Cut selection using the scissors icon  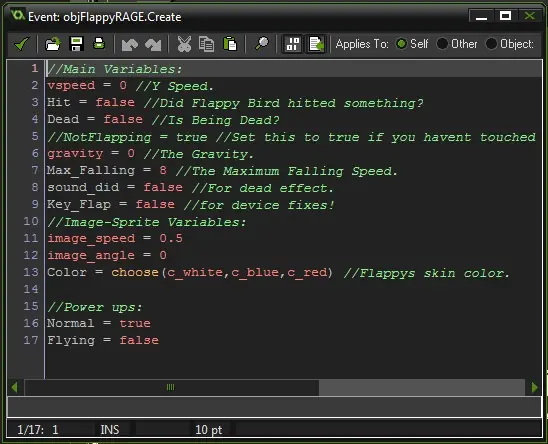(184, 44)
